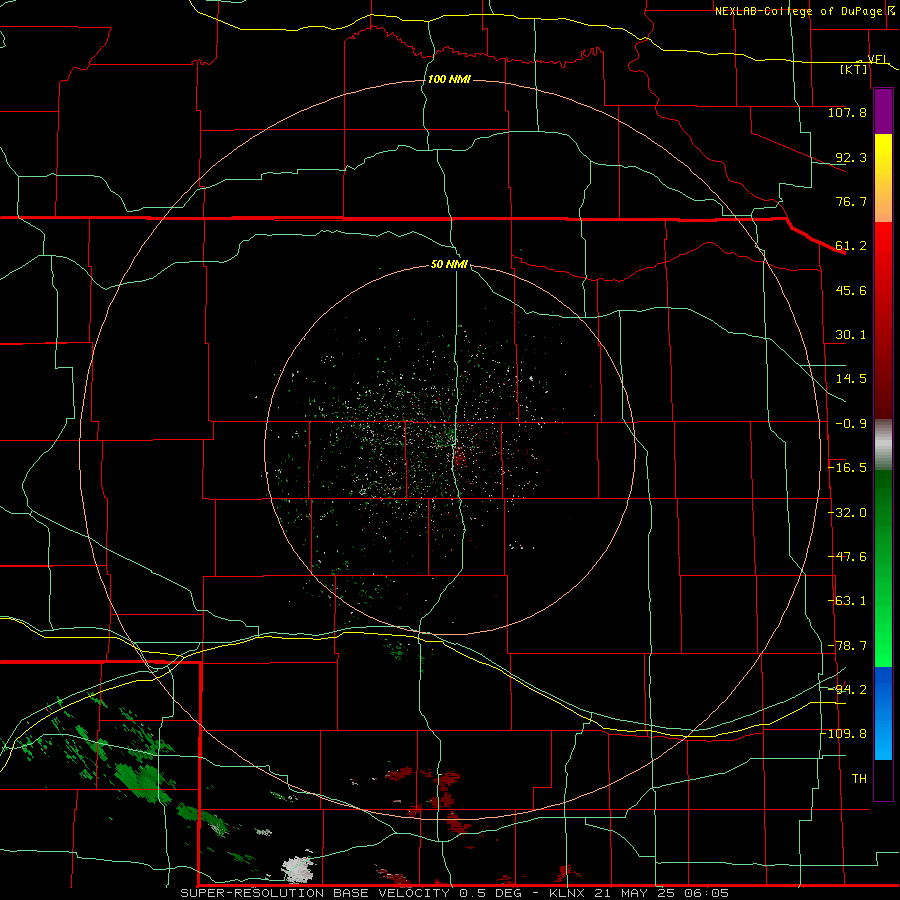
Task: Click the 50 NMI range ring label
Action: pos(449,265)
